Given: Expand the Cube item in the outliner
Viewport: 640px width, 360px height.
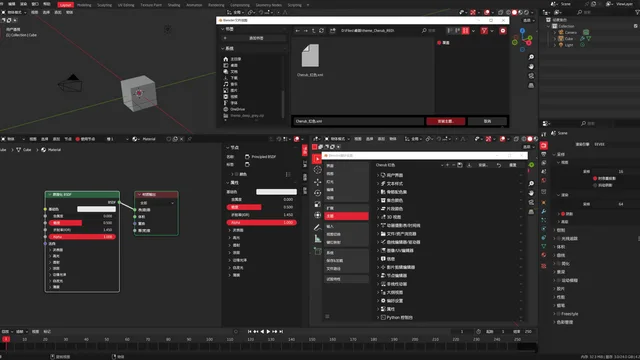Looking at the screenshot, I should (555, 39).
